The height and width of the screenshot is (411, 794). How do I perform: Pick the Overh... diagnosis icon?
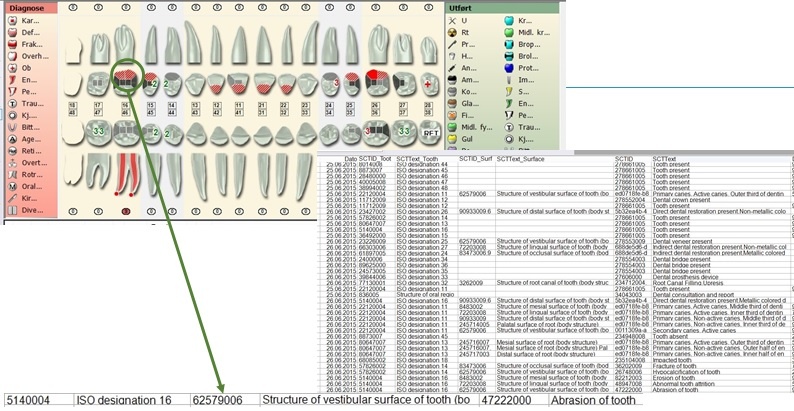(x=13, y=56)
